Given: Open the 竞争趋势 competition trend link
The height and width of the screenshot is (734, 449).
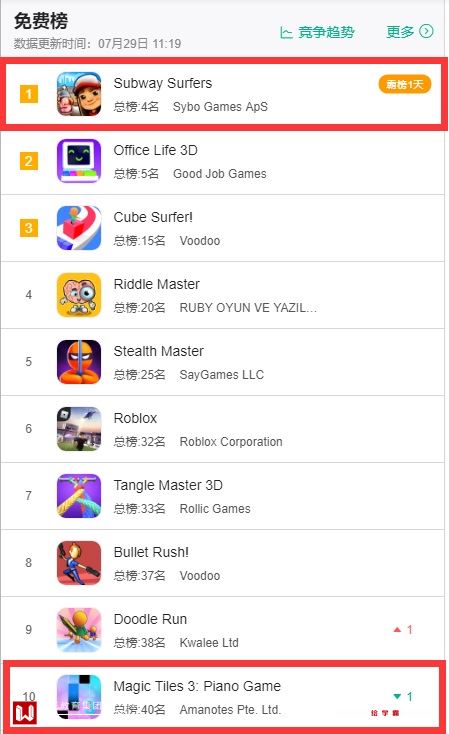Looking at the screenshot, I should click(317, 32).
